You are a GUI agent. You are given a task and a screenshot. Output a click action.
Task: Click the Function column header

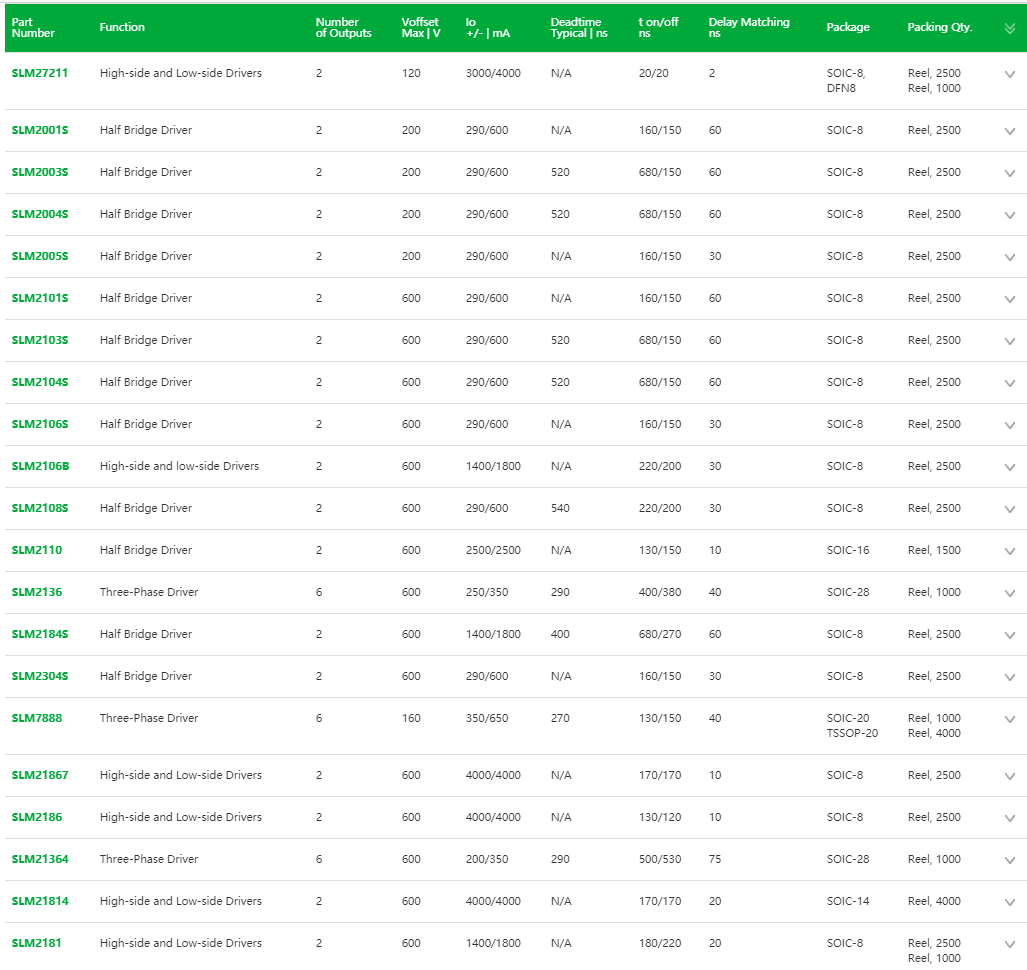122,27
